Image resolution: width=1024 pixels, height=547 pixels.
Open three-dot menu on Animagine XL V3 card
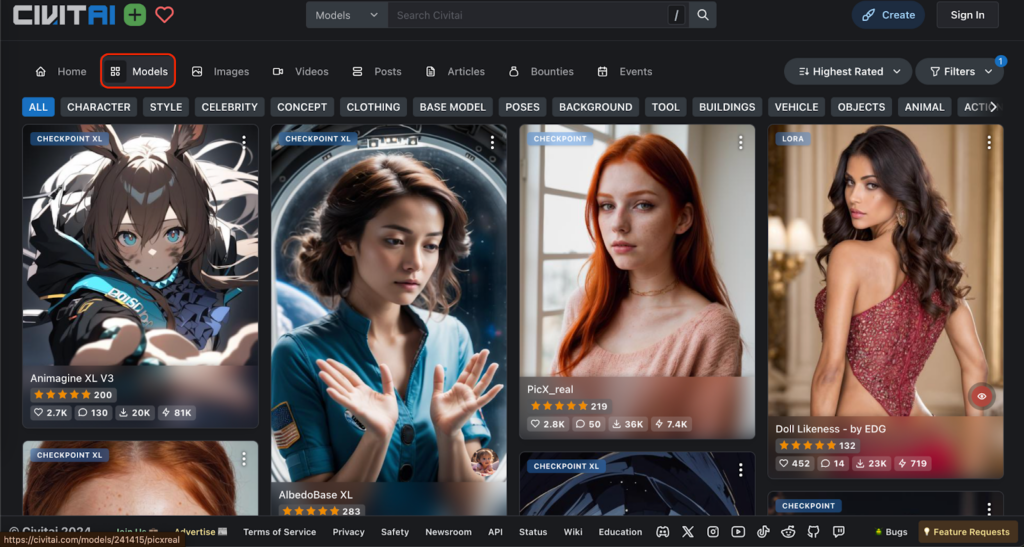tap(243, 142)
